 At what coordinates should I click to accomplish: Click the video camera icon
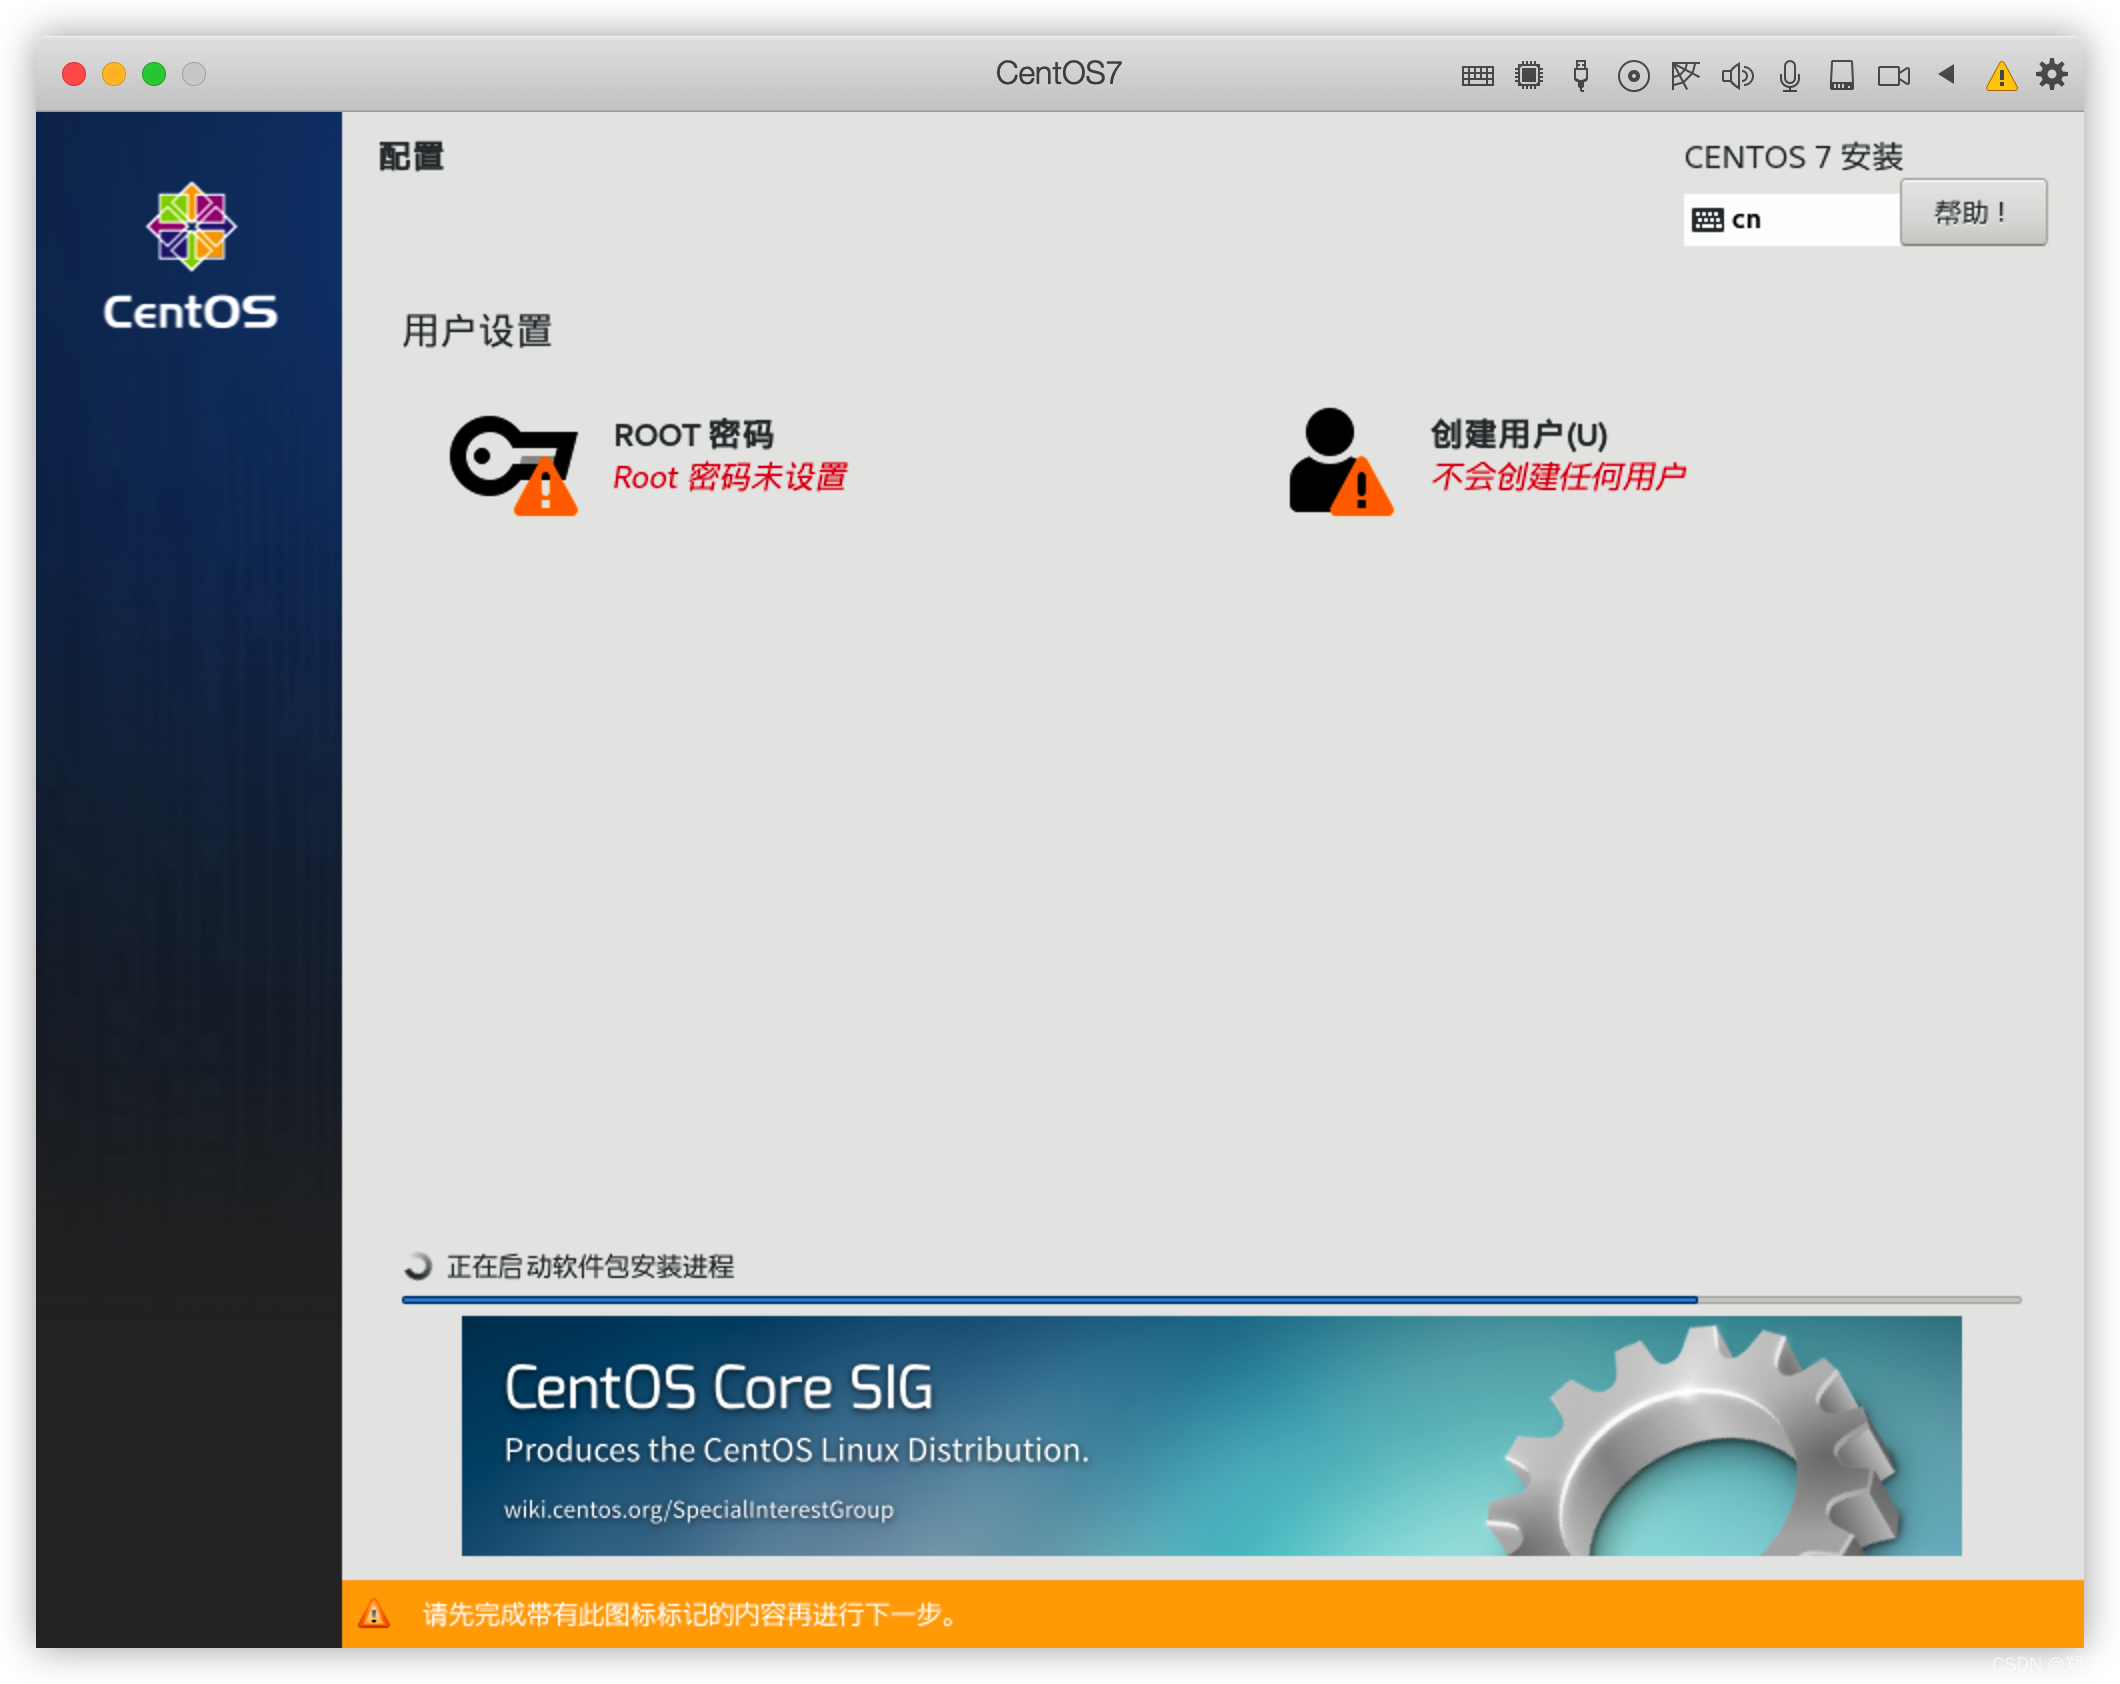[x=1893, y=76]
